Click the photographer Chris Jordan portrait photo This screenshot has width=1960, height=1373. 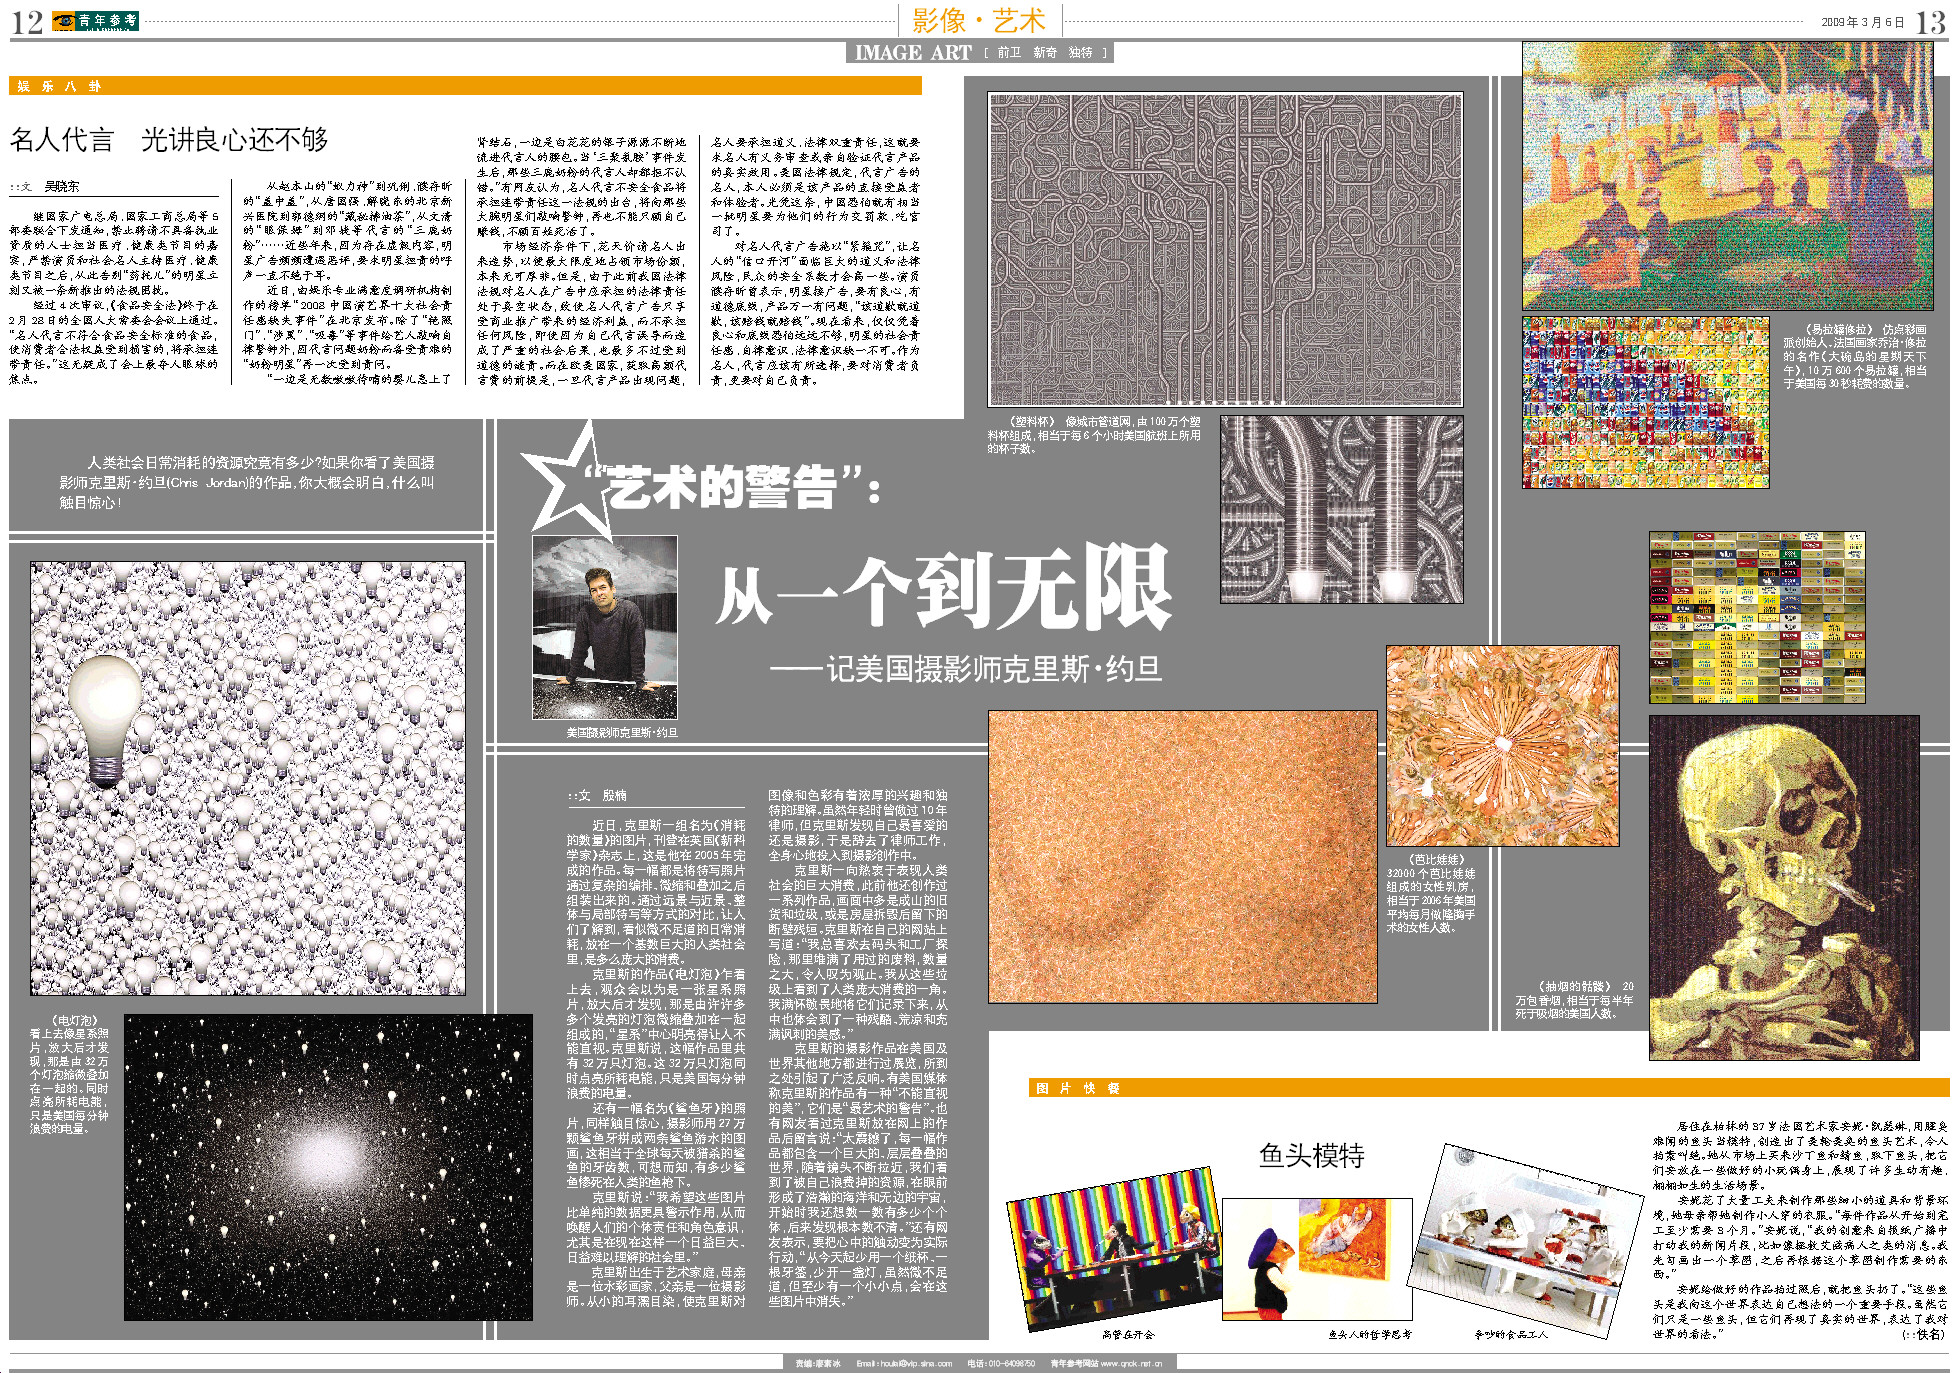[x=604, y=627]
